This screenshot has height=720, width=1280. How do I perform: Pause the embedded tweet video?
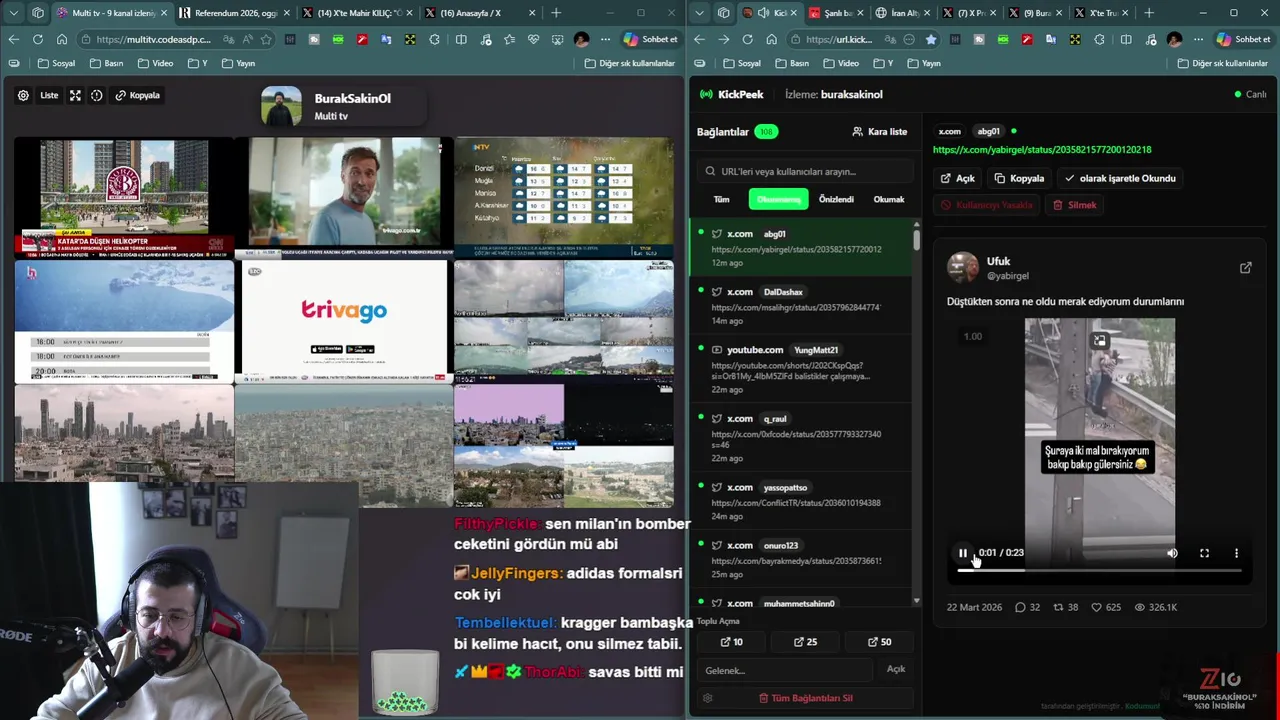click(x=963, y=553)
